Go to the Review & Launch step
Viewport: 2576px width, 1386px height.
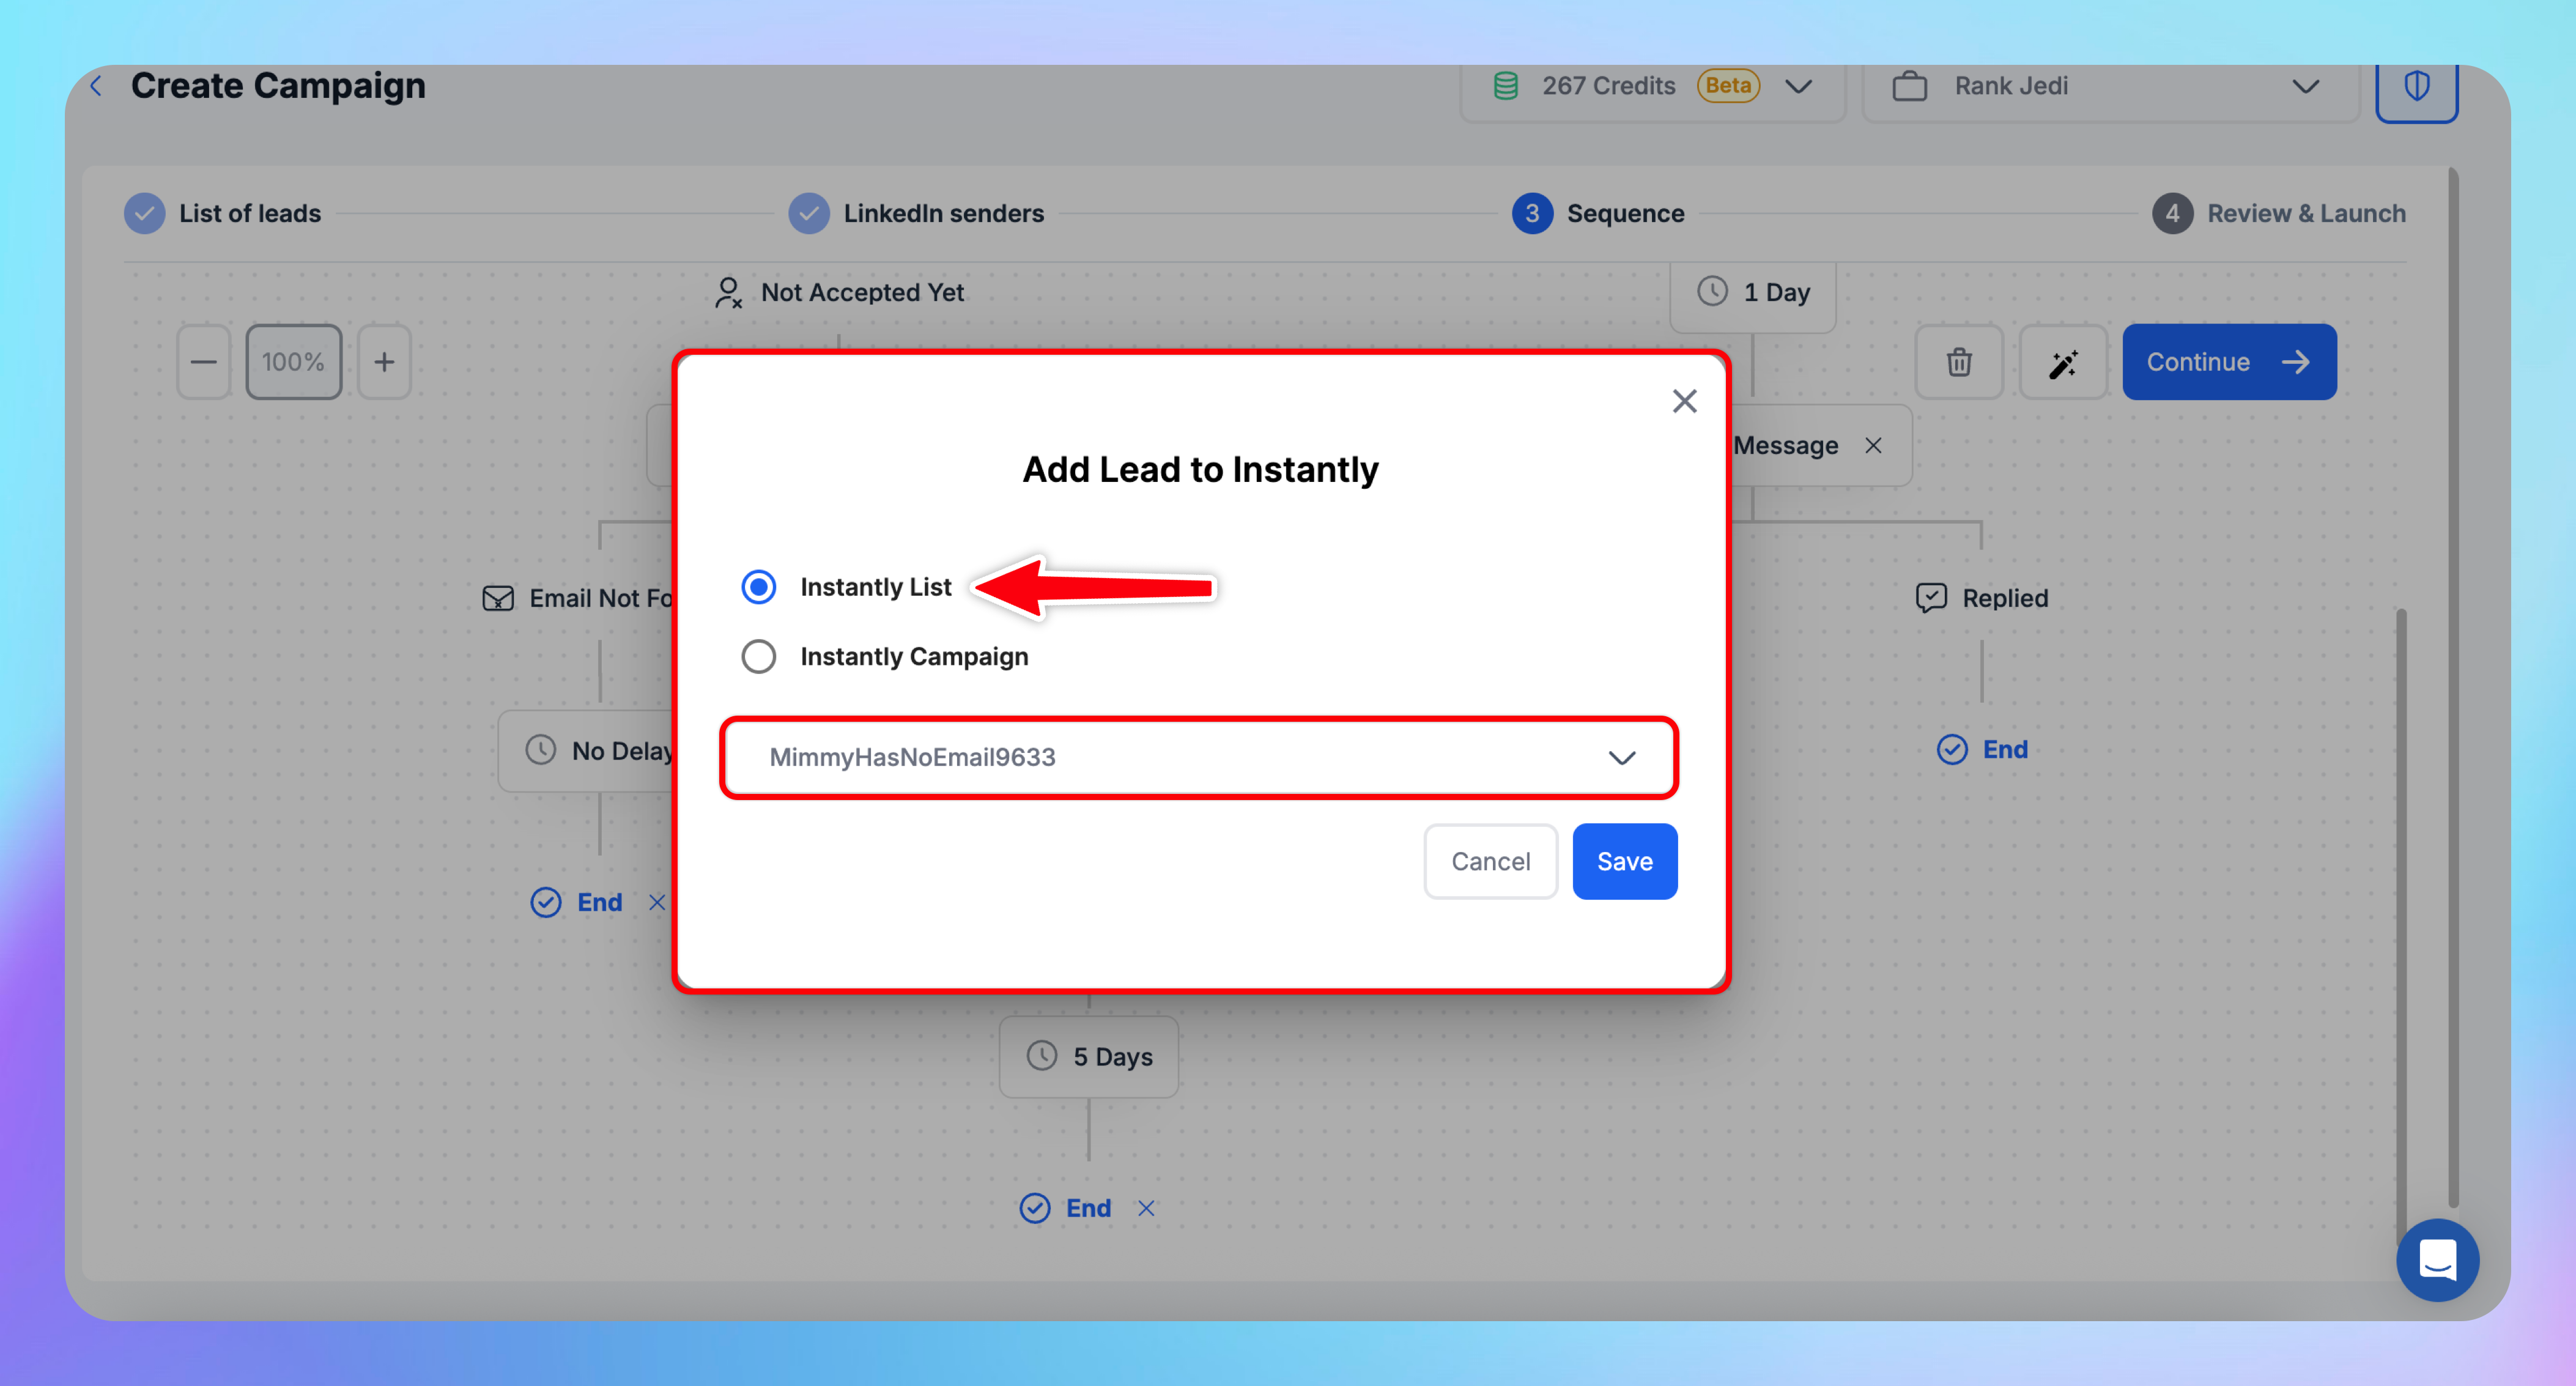click(2305, 213)
